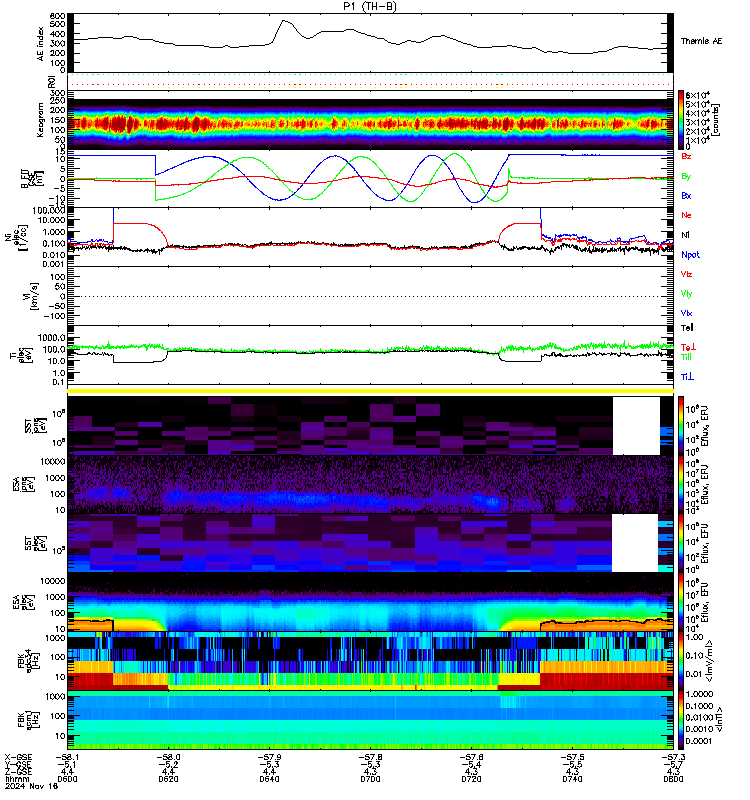Image resolution: width=750 pixels, height=800 pixels.
Task: Click the FBK edc34 [Hz] axis label
Action: point(28,661)
